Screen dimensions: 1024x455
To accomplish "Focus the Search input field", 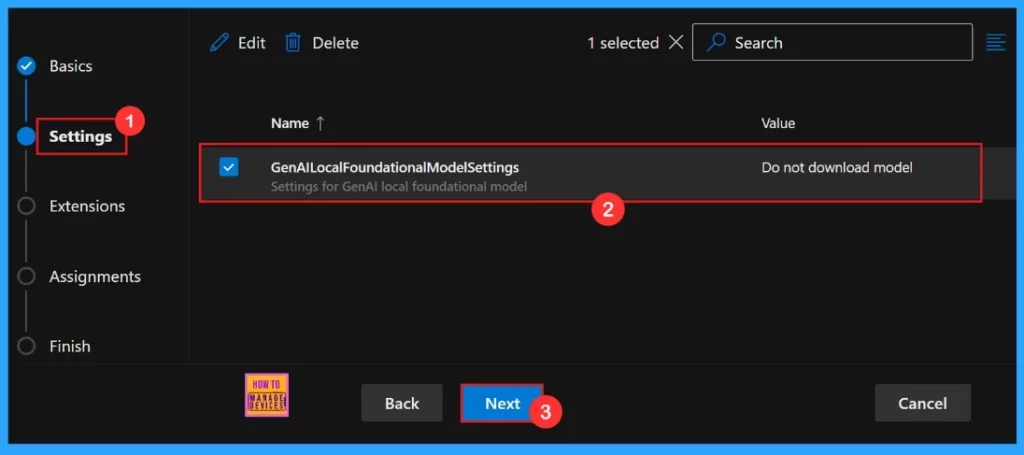I will 833,42.
